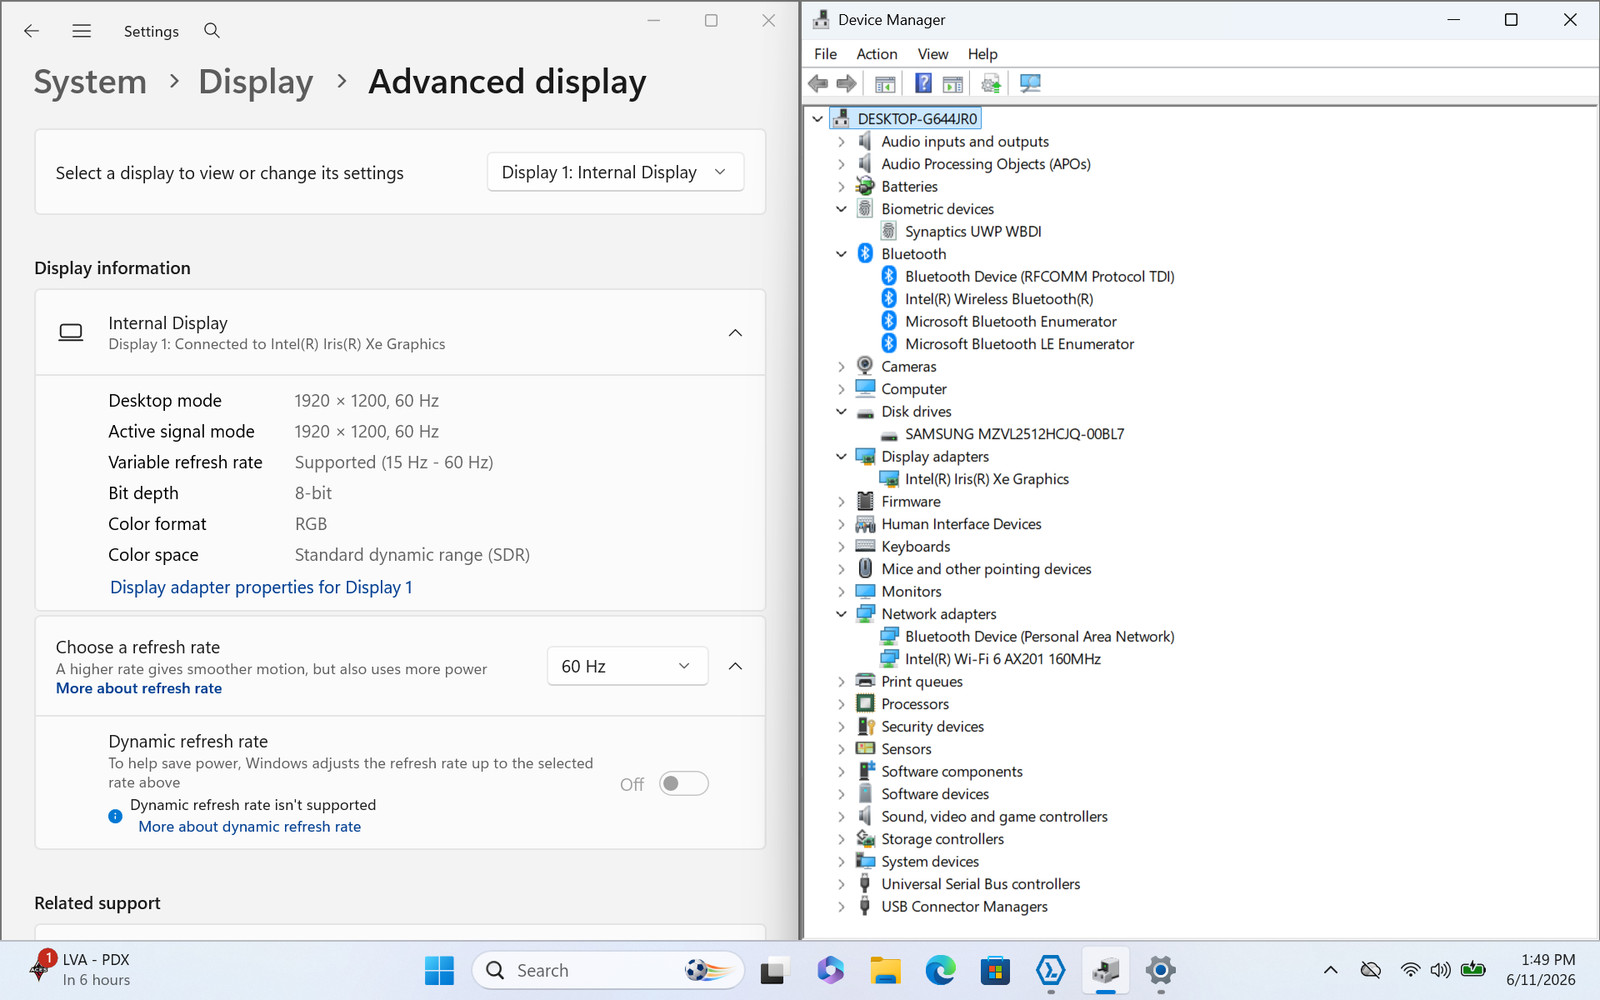Click the cloud sync-off tray icon

(x=1371, y=970)
